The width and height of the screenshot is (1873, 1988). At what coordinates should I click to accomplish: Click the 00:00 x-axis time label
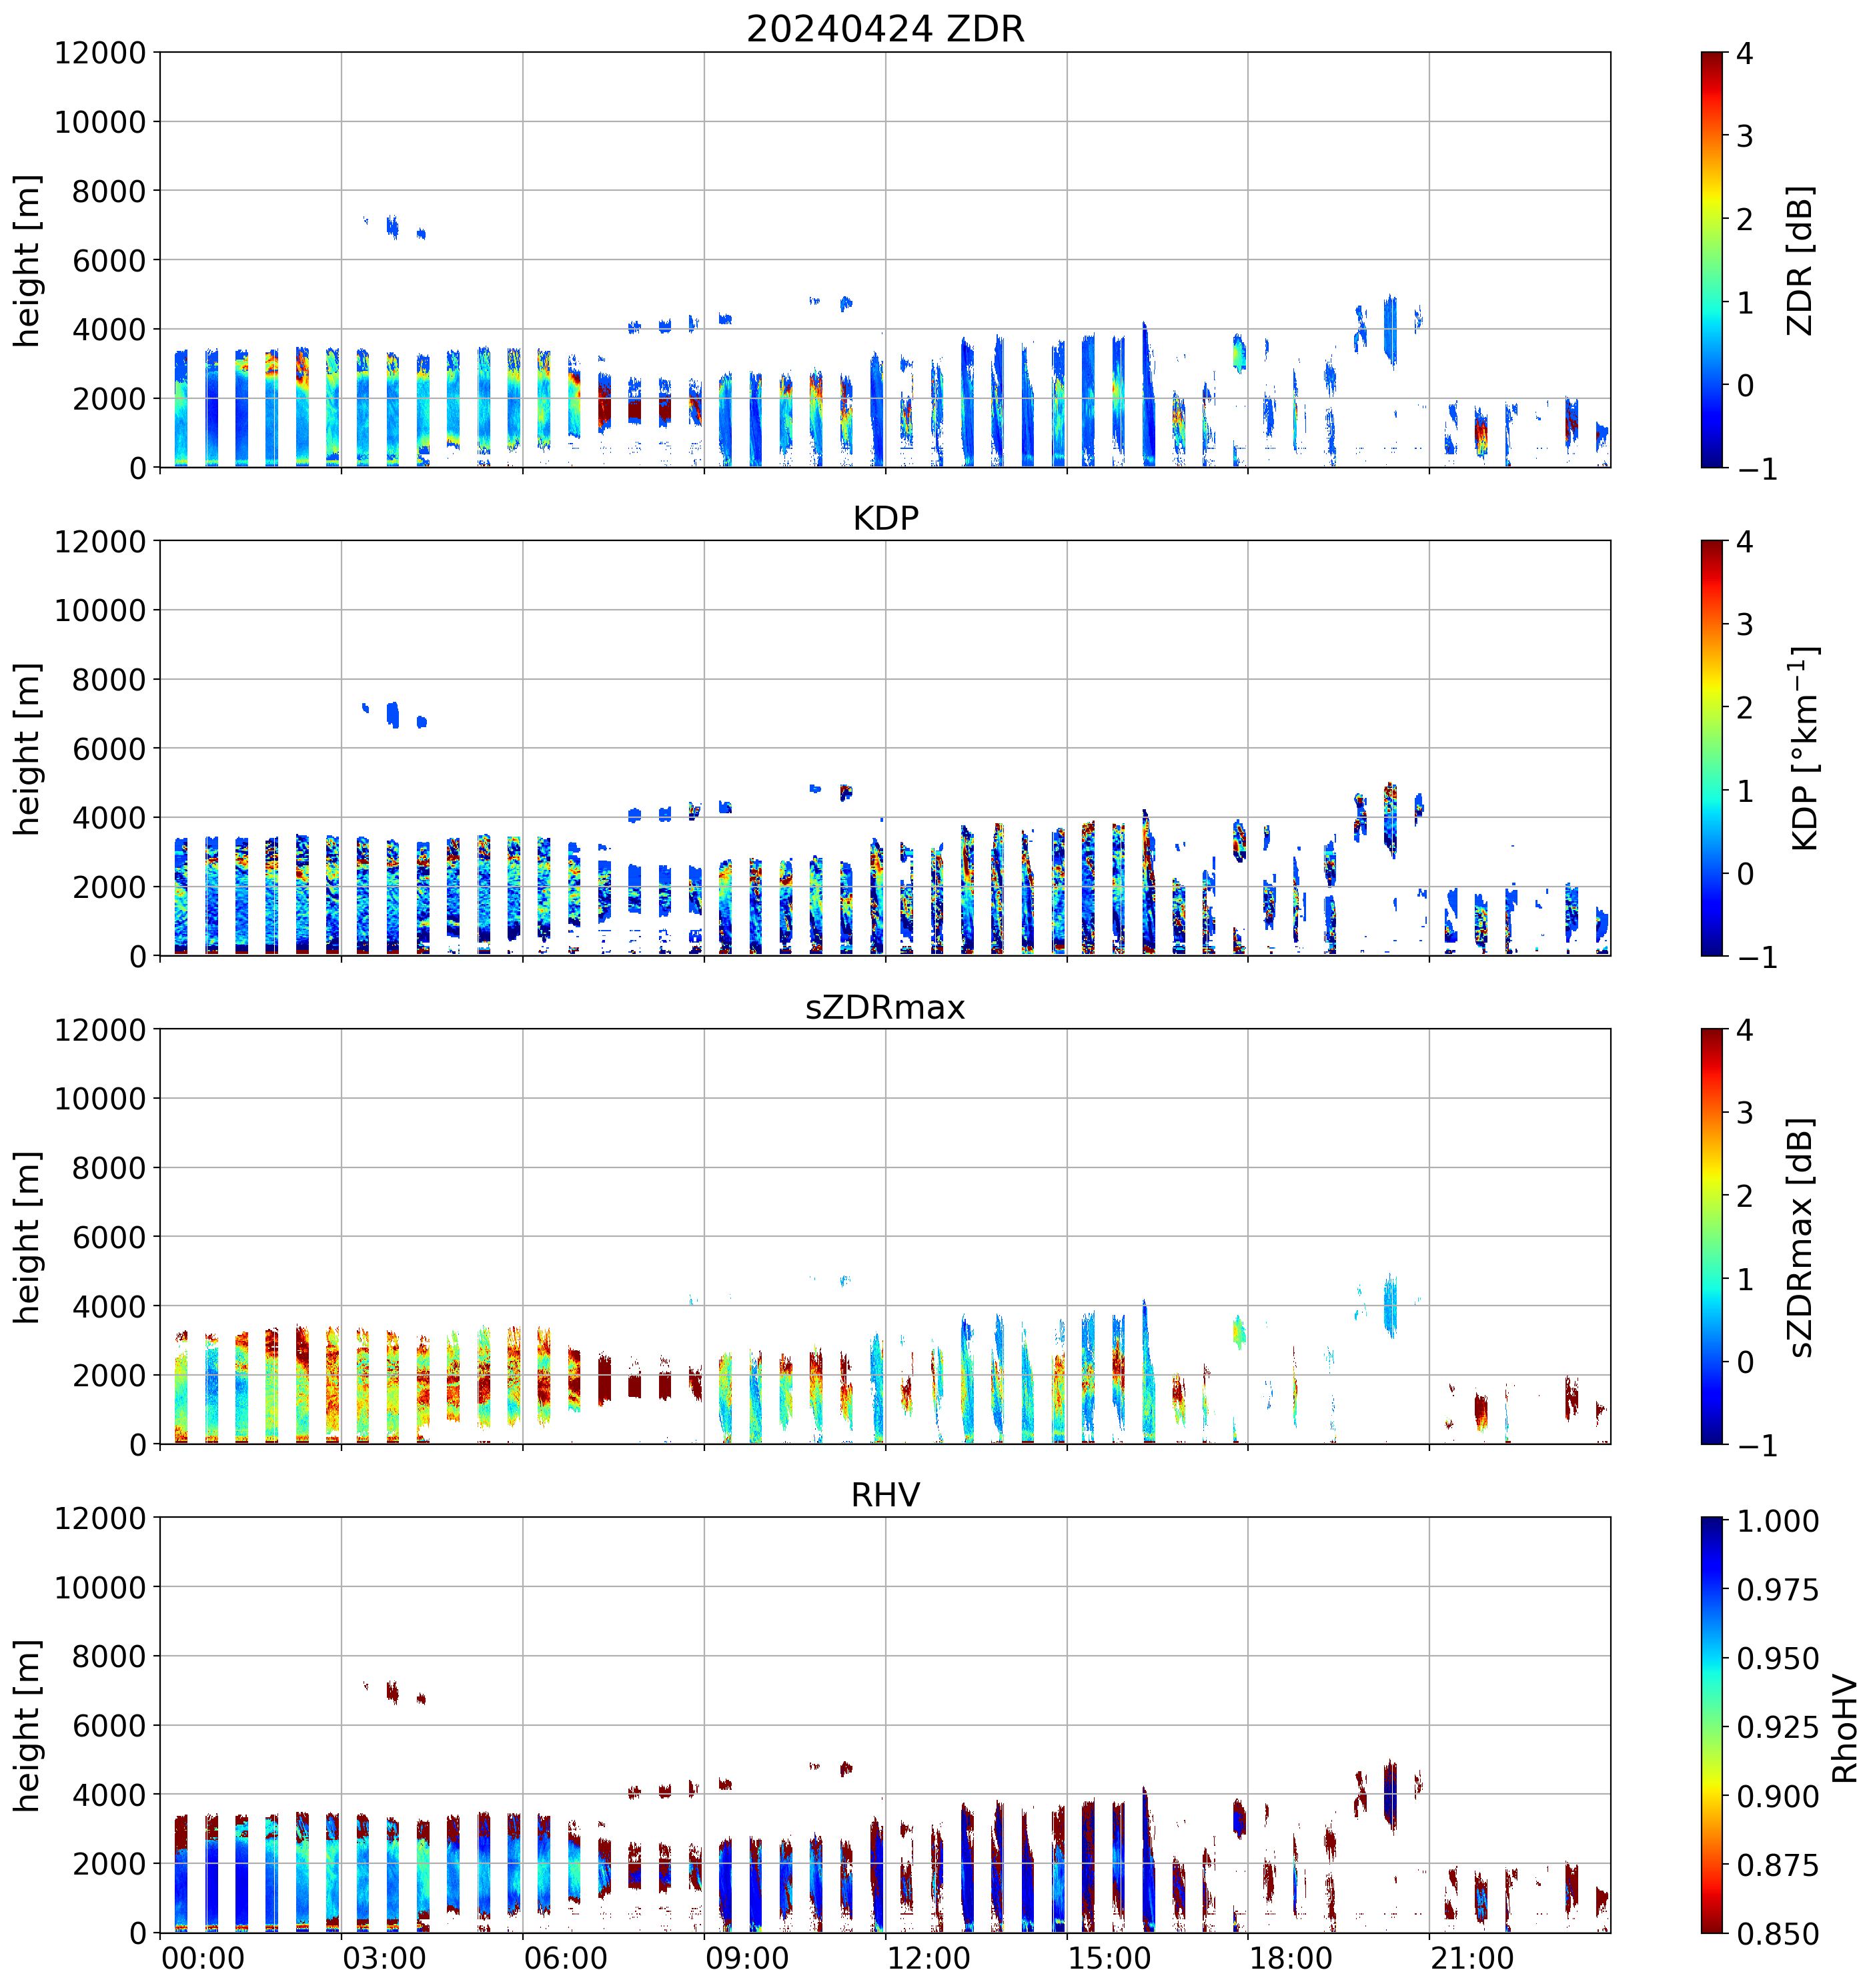point(203,1958)
